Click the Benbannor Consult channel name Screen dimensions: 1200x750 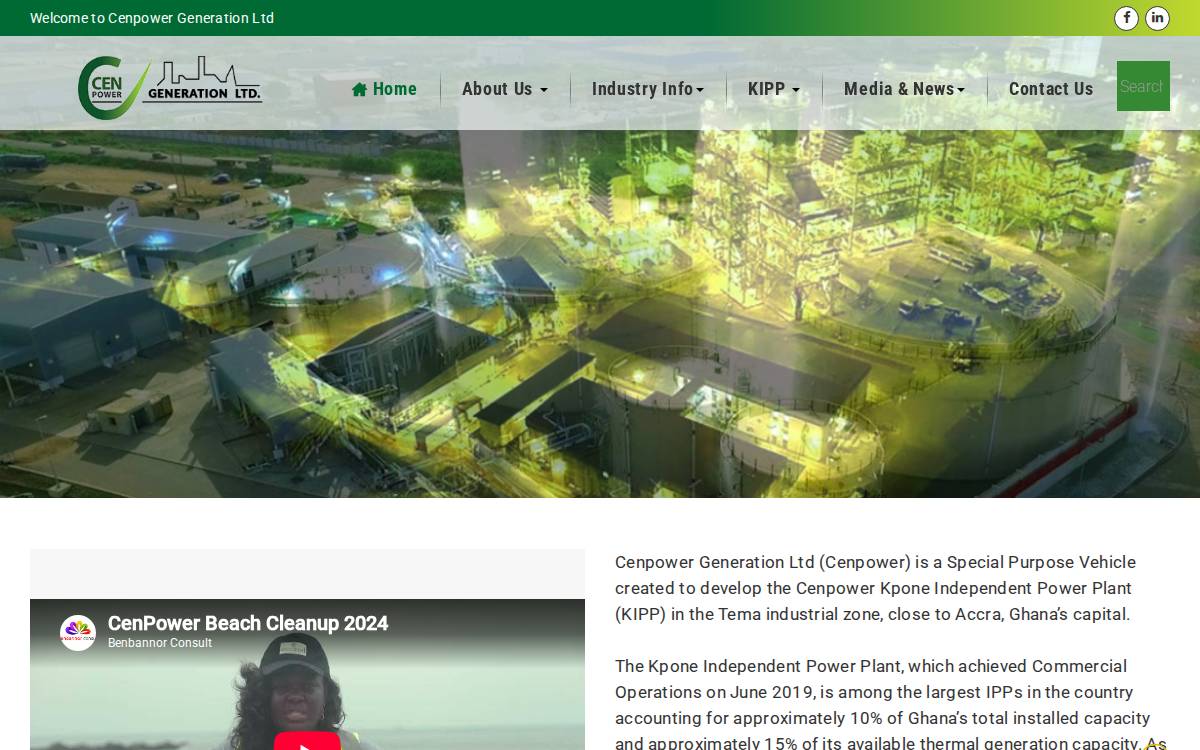[x=160, y=643]
